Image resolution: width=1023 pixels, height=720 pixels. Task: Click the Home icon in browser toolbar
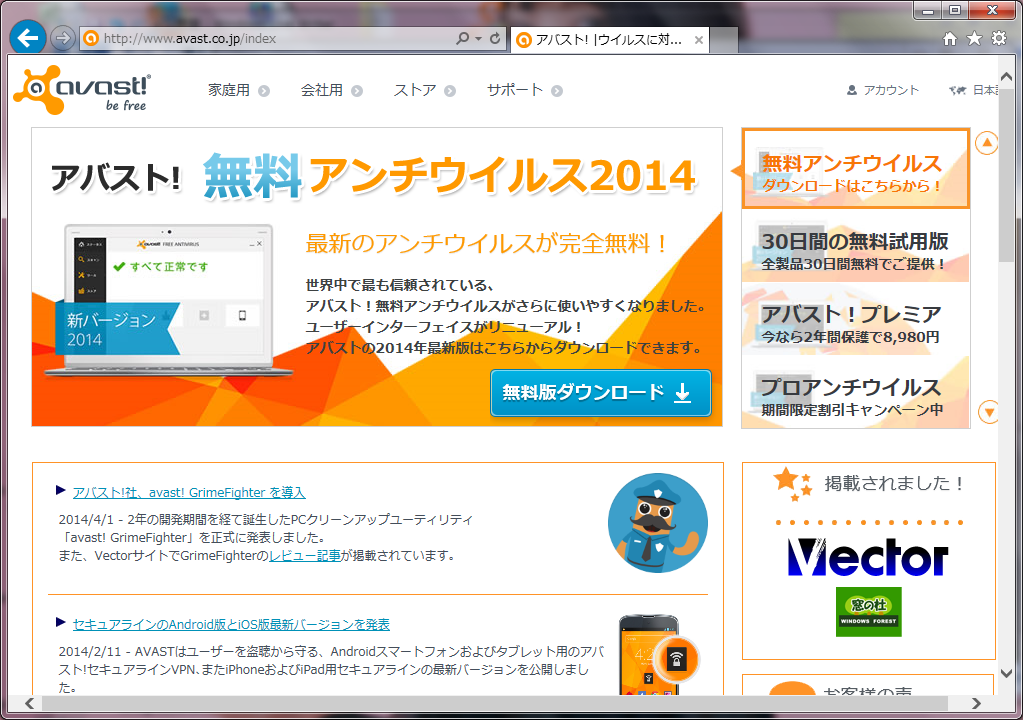[950, 38]
